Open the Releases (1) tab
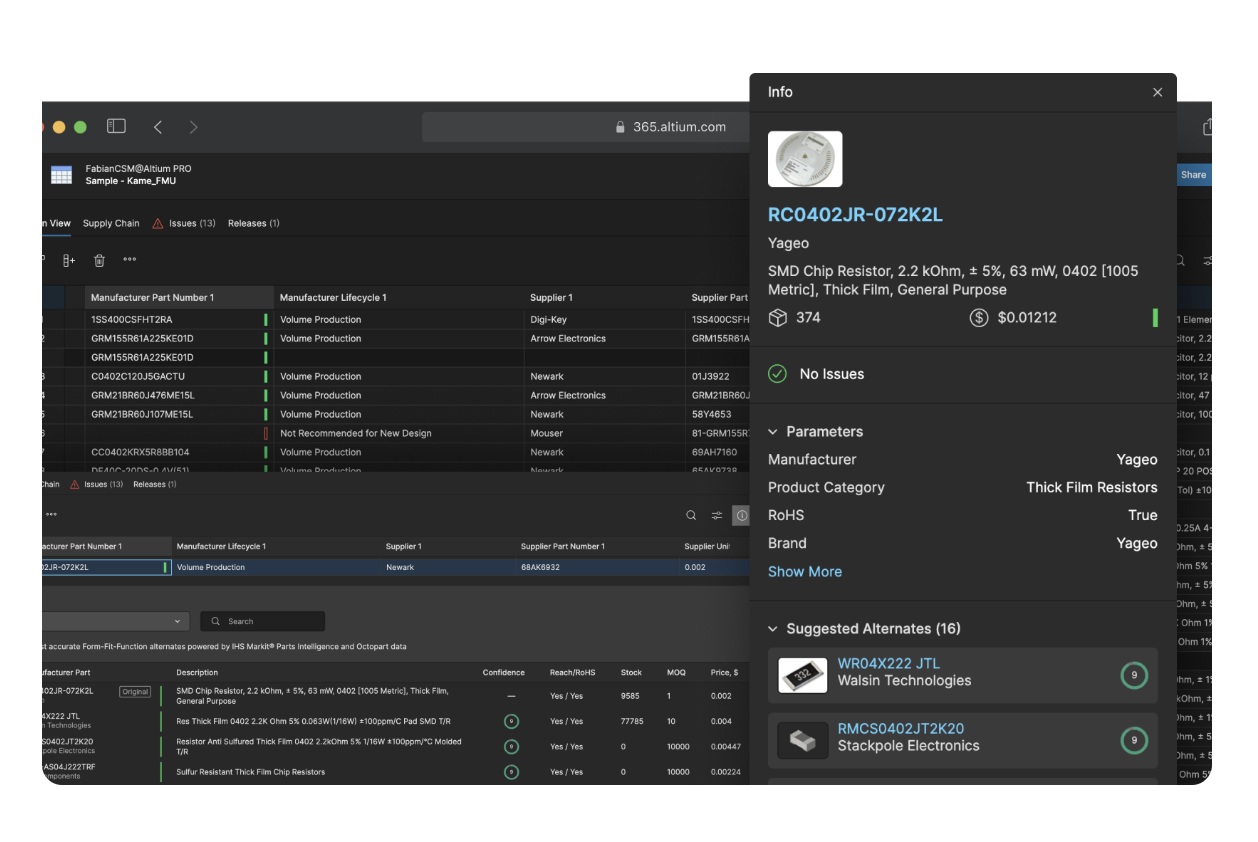1258x842 pixels. tap(253, 223)
